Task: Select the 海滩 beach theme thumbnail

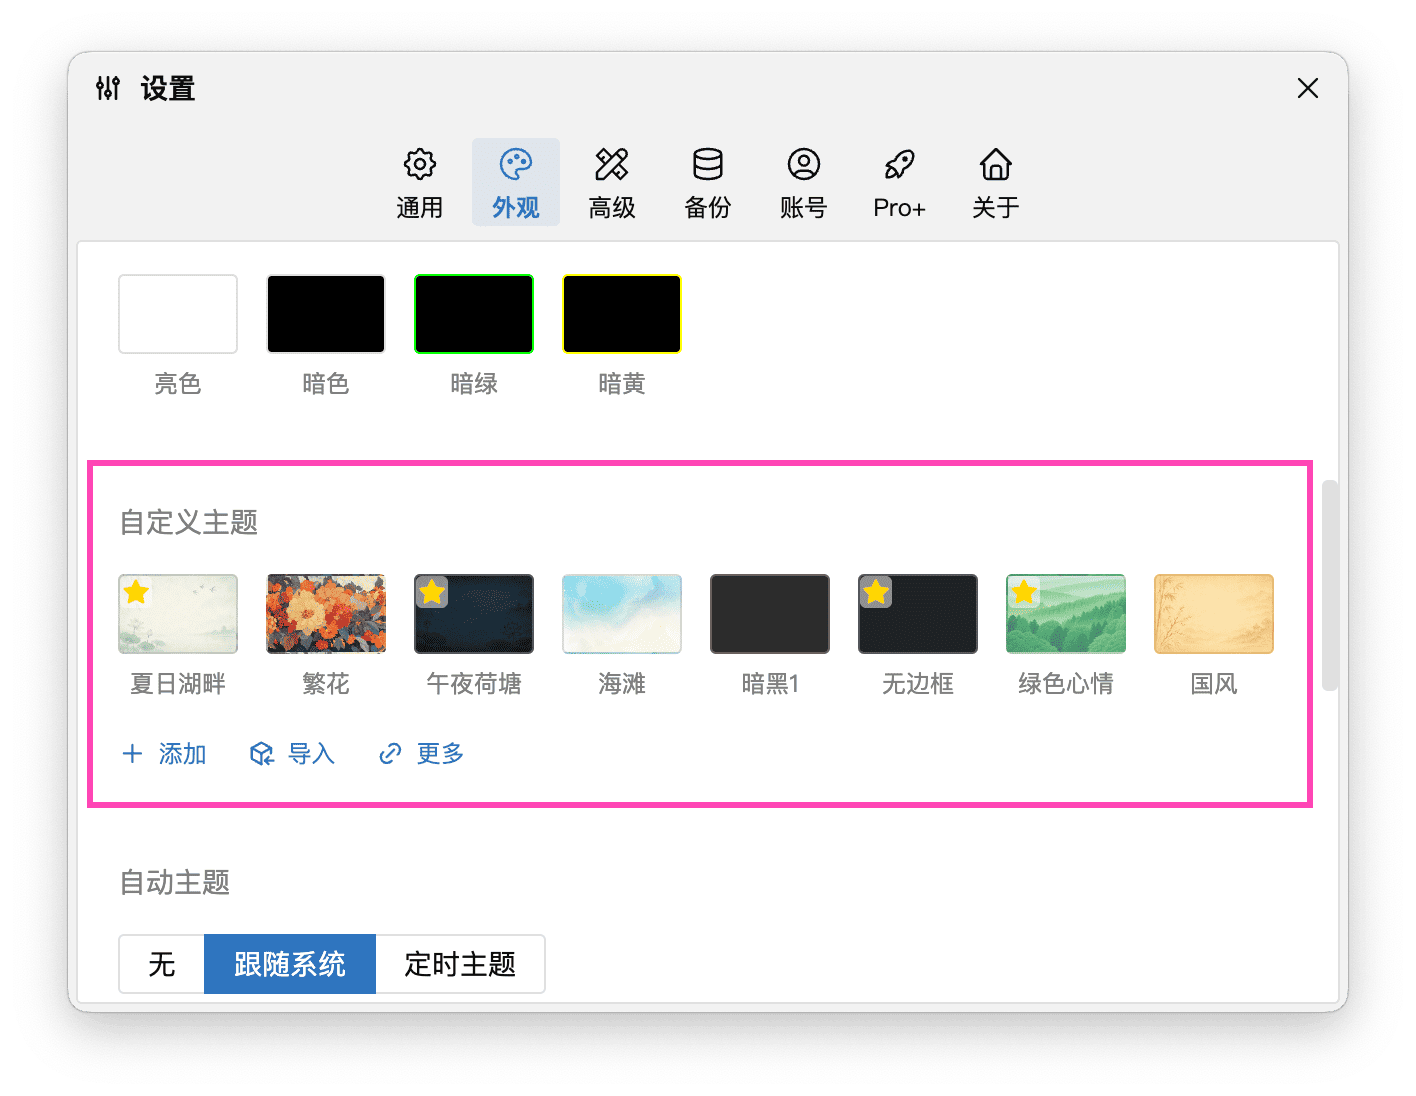Action: point(622,614)
